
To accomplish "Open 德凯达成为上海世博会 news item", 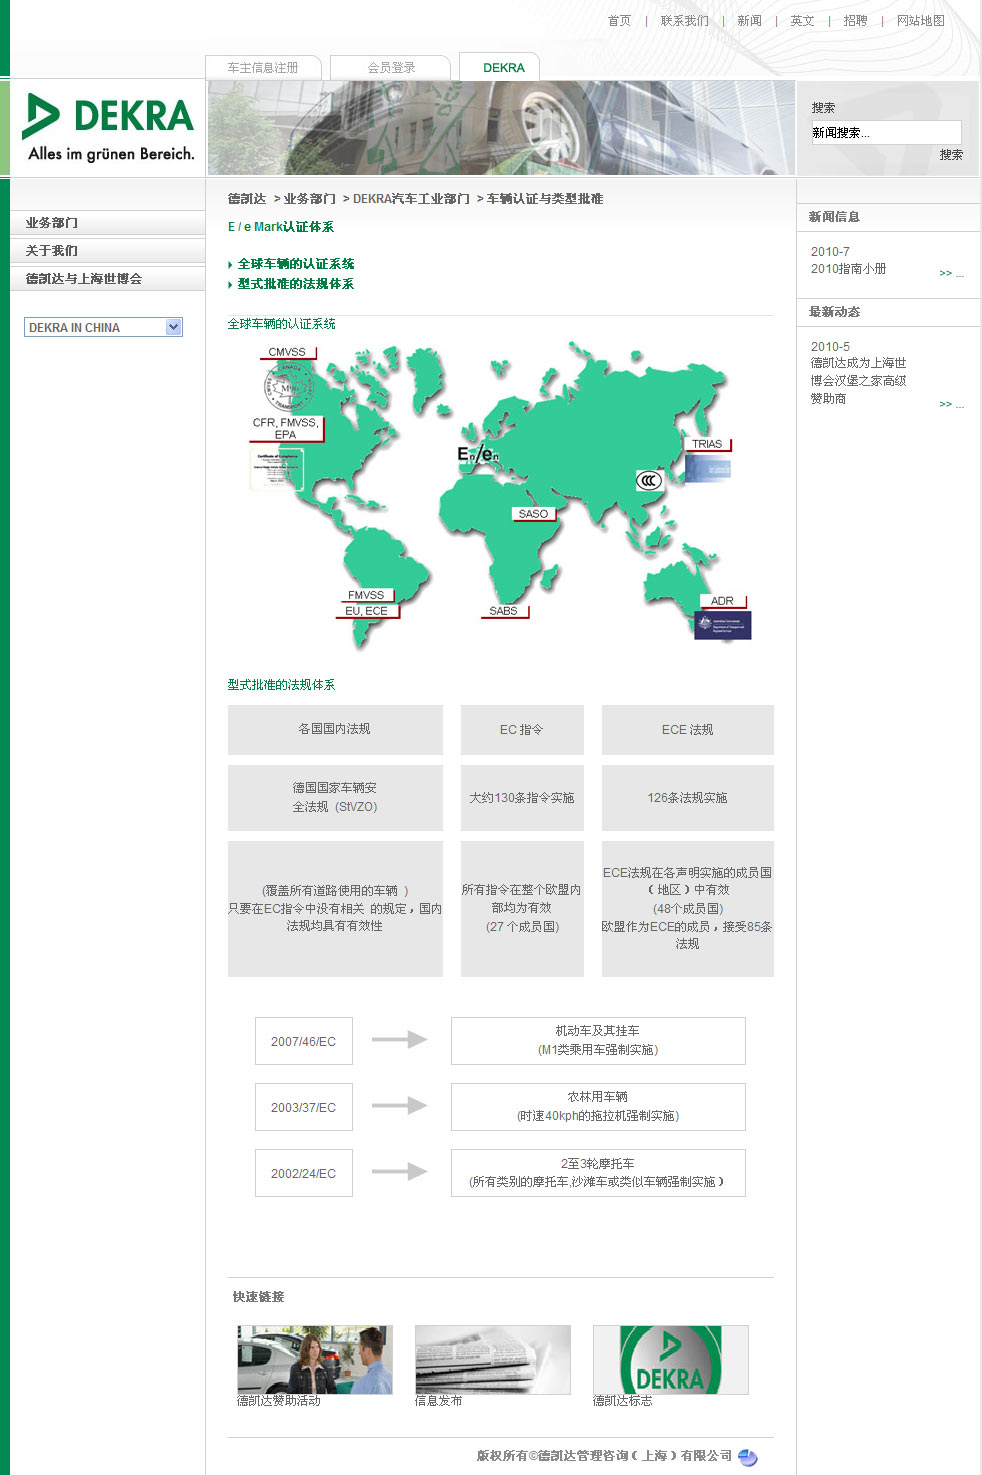I will coord(858,380).
